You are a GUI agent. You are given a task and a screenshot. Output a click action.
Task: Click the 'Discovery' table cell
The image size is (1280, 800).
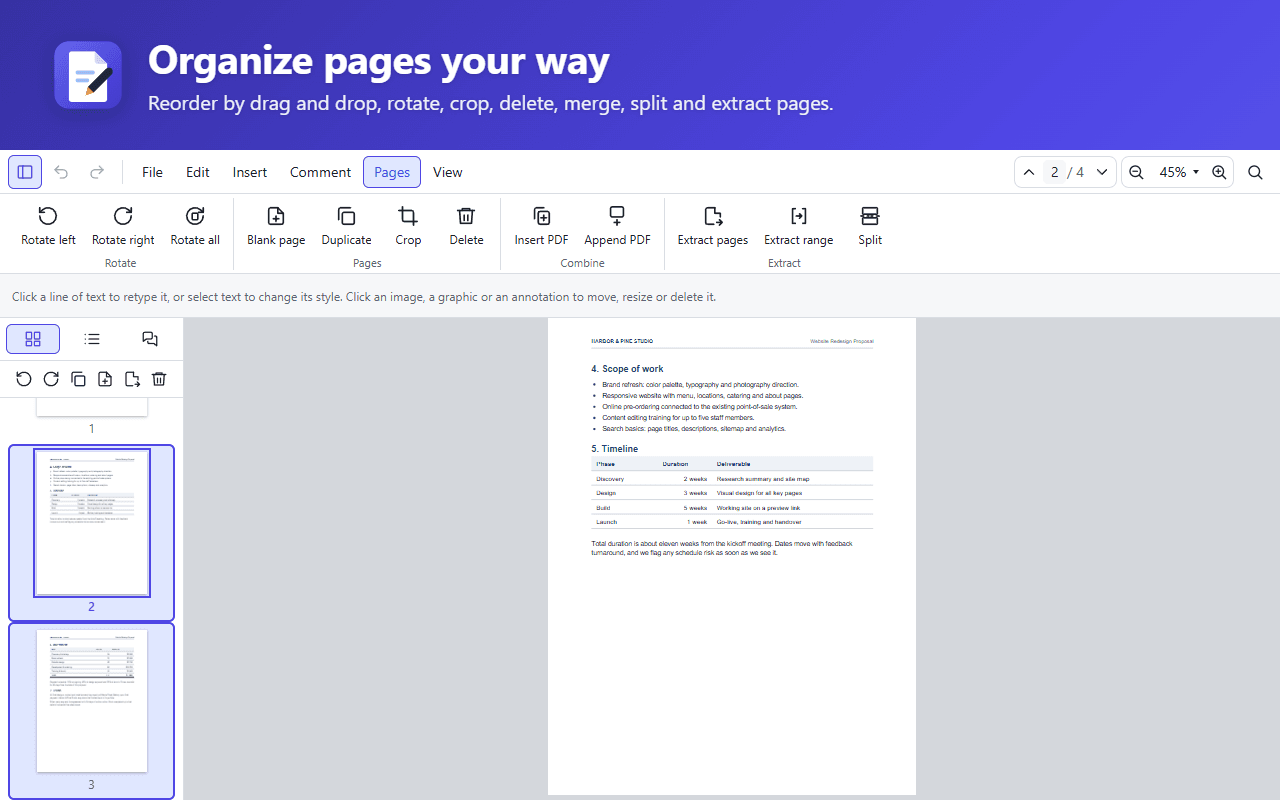(x=610, y=479)
